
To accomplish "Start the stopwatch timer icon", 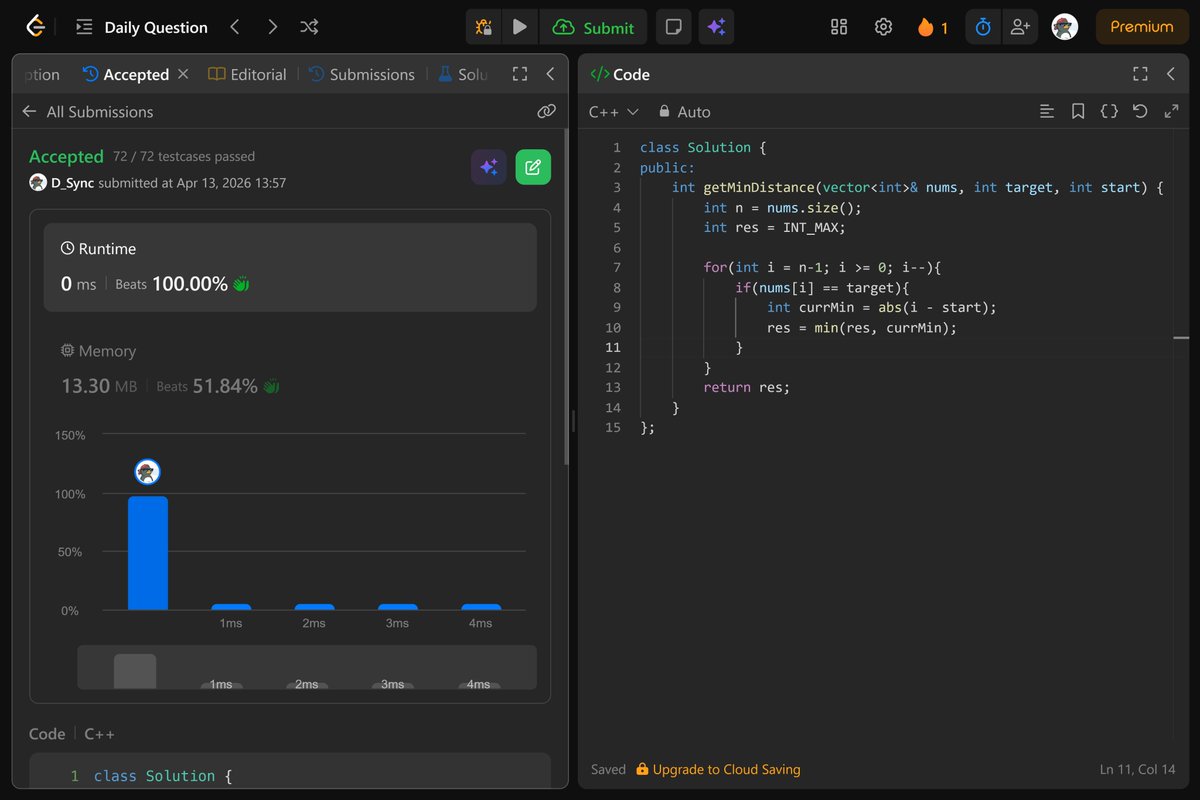I will coord(982,27).
